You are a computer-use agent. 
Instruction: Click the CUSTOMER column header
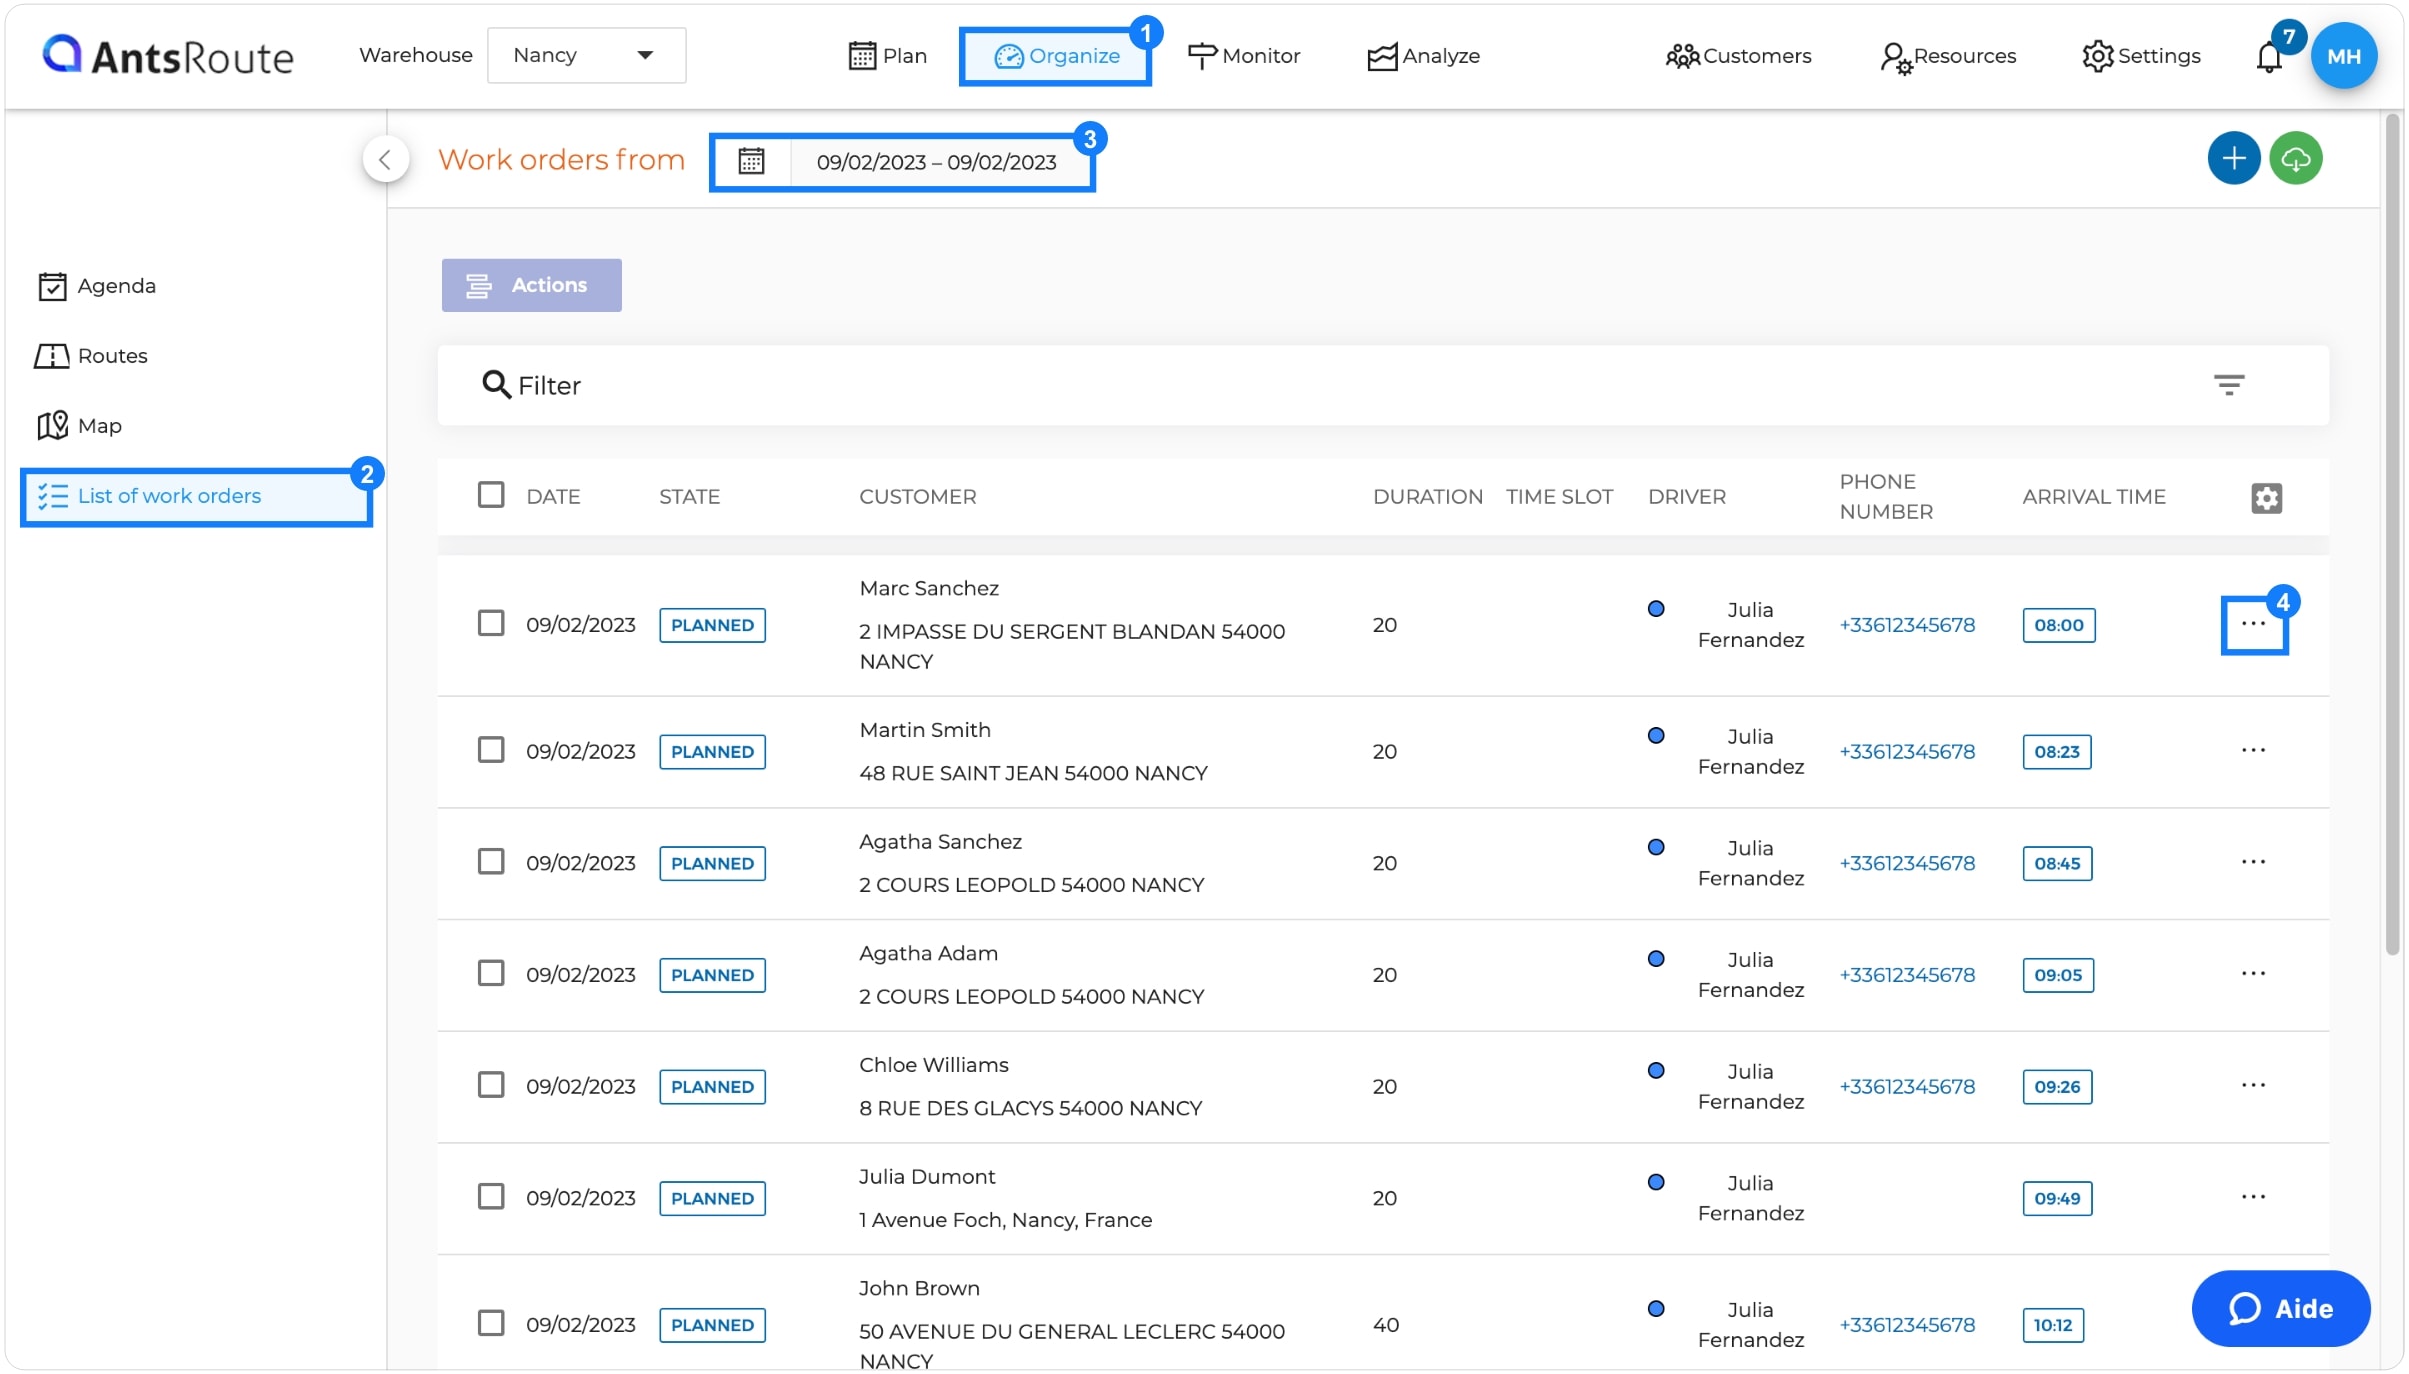(917, 497)
